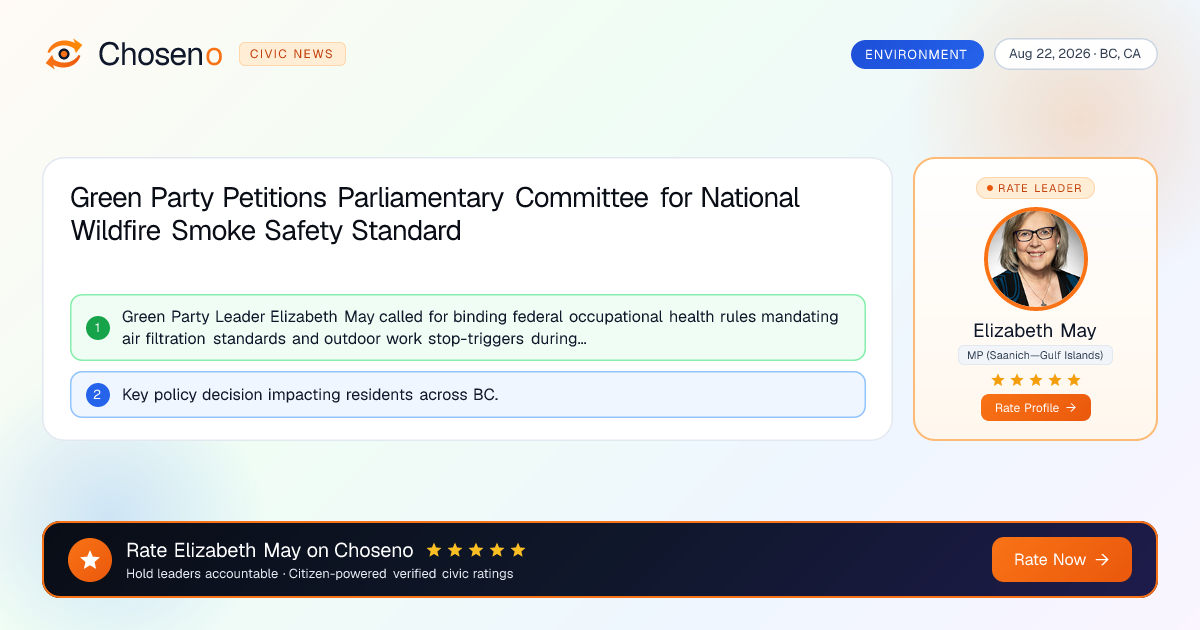Open the Key policy decision summary point
Viewport: 1200px width, 630px height.
coord(468,394)
